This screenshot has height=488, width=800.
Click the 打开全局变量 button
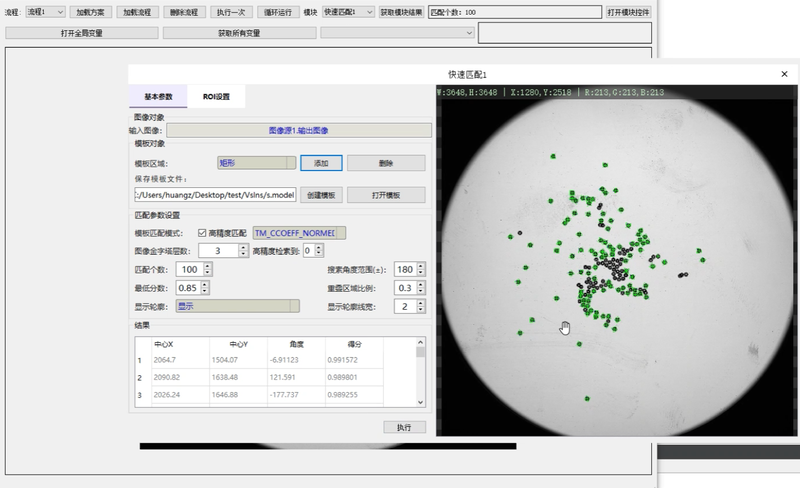[80, 33]
